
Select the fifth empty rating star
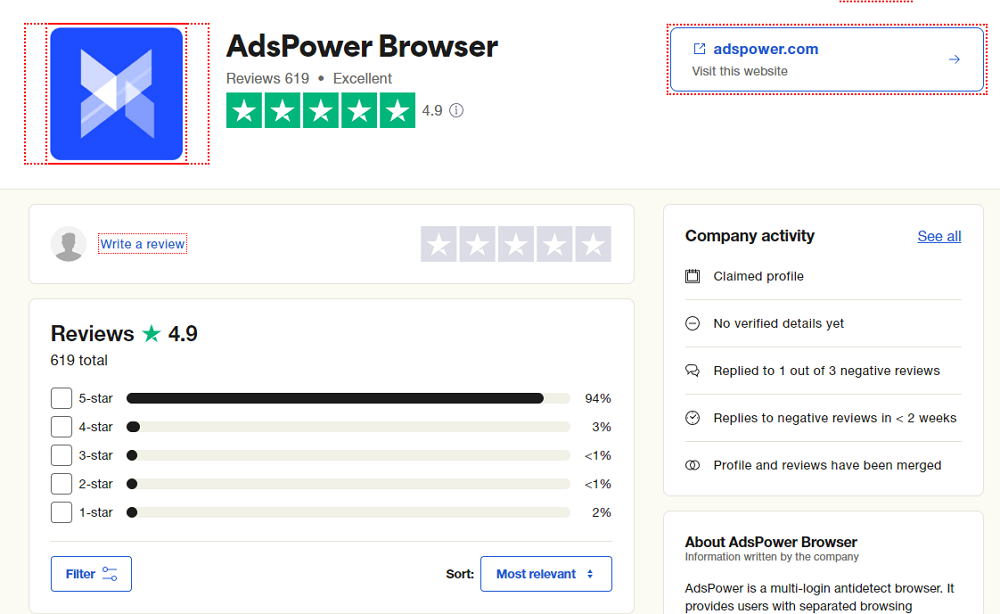click(x=593, y=244)
